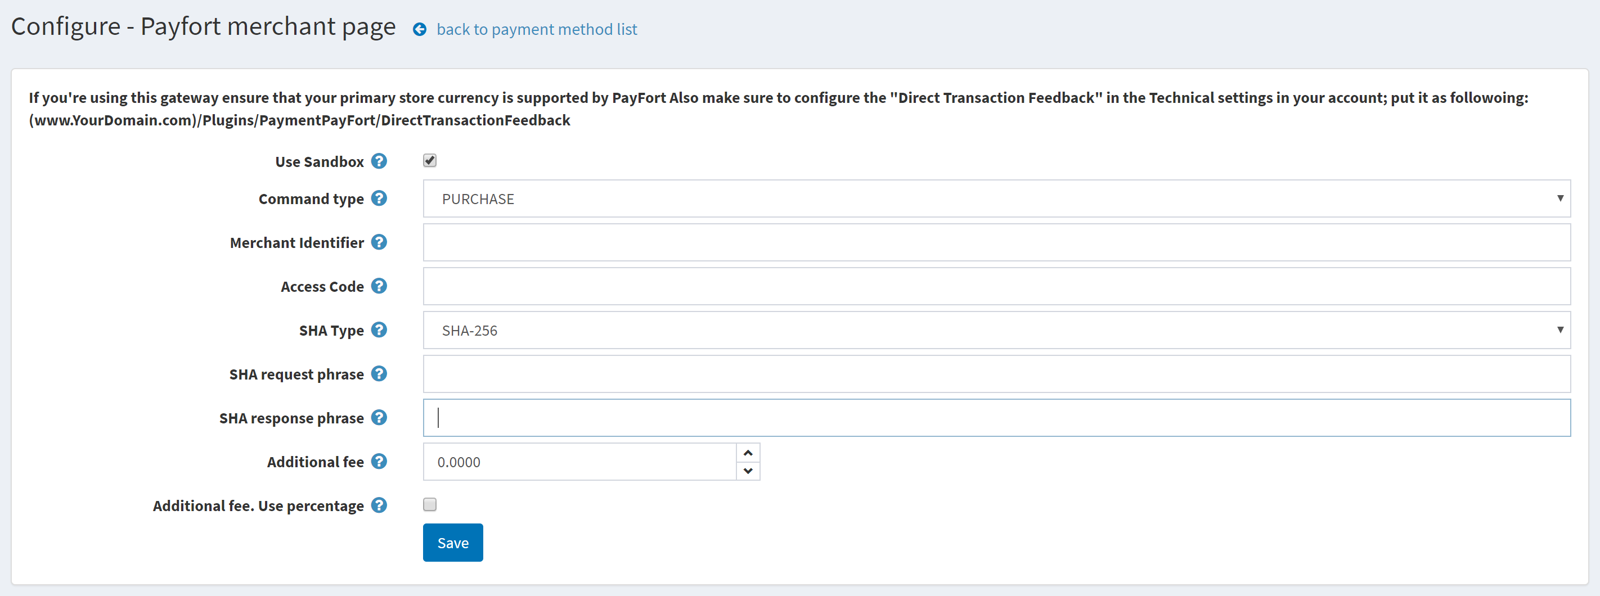Decrease Additional fee with down arrow
Viewport: 1600px width, 596px height.
(748, 471)
